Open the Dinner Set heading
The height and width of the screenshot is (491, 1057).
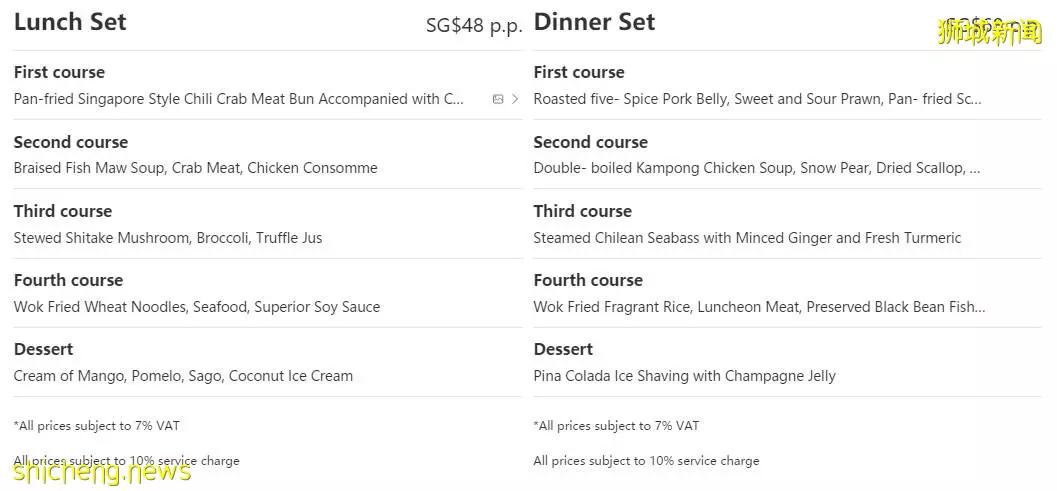[x=594, y=22]
